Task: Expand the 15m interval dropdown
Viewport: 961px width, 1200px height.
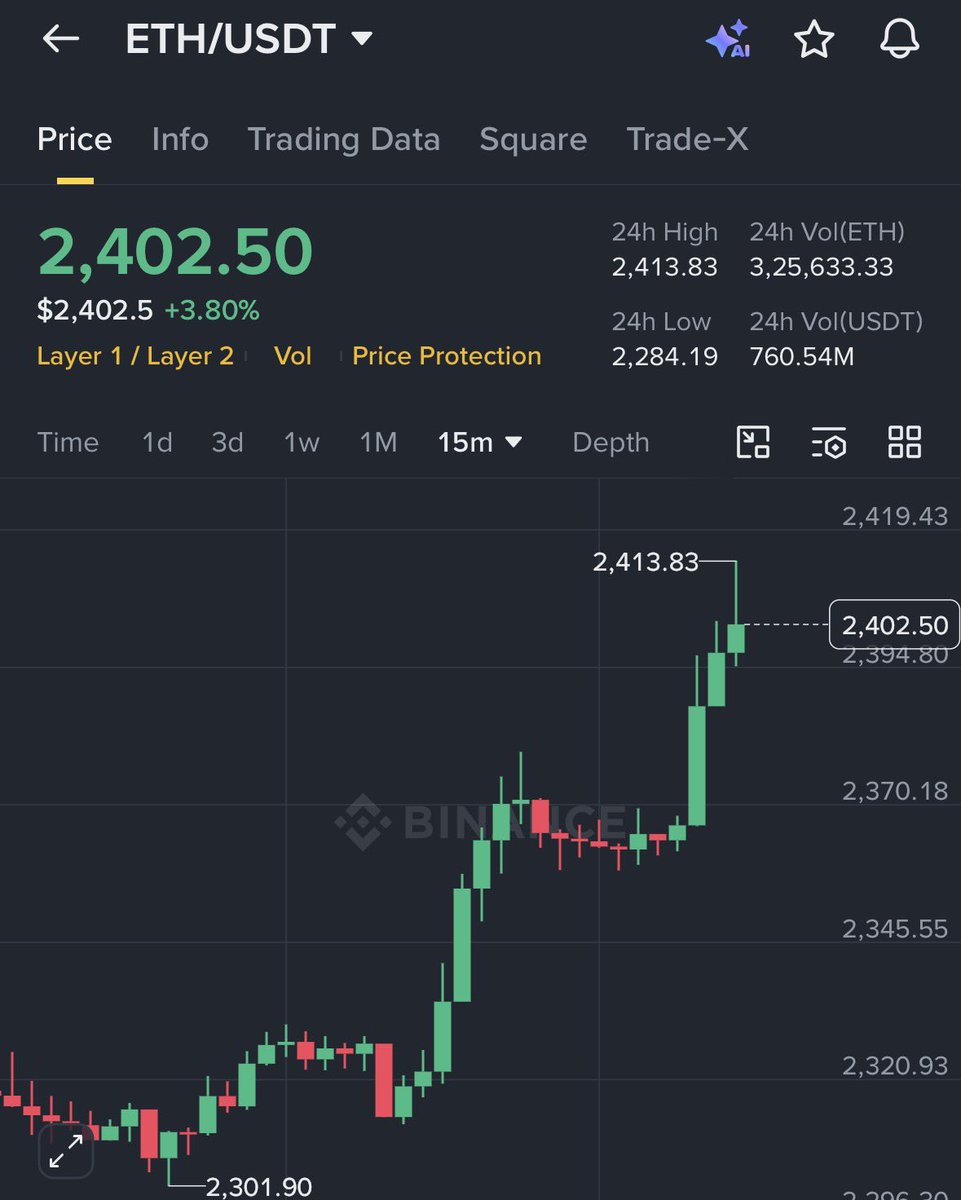Action: [480, 442]
